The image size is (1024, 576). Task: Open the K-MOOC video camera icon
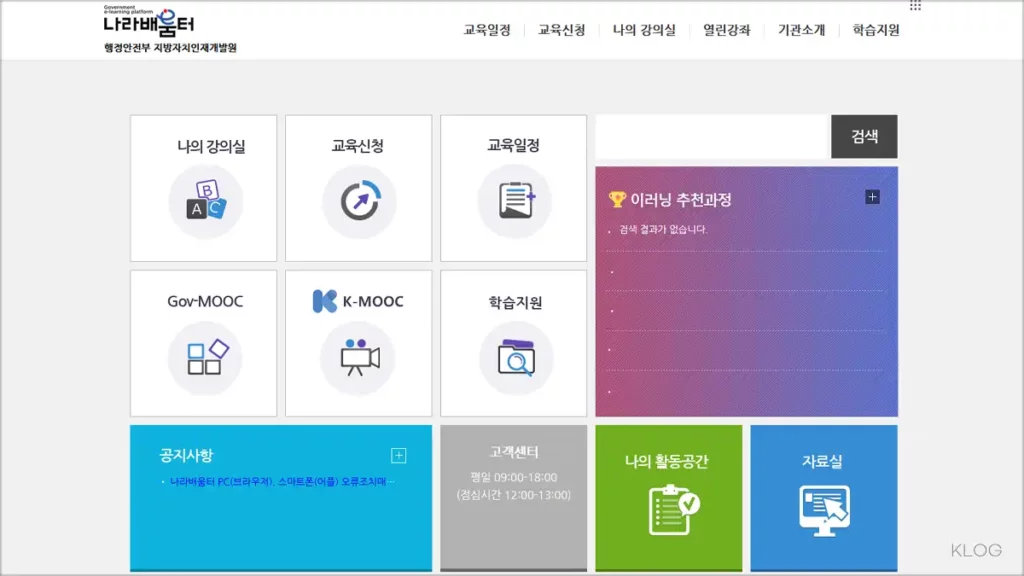(358, 358)
